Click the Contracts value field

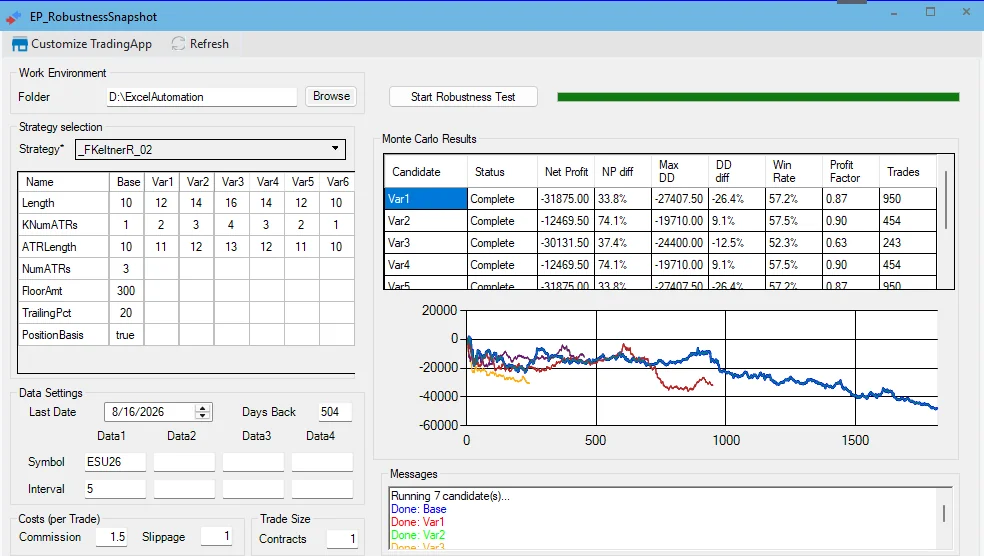(x=342, y=538)
